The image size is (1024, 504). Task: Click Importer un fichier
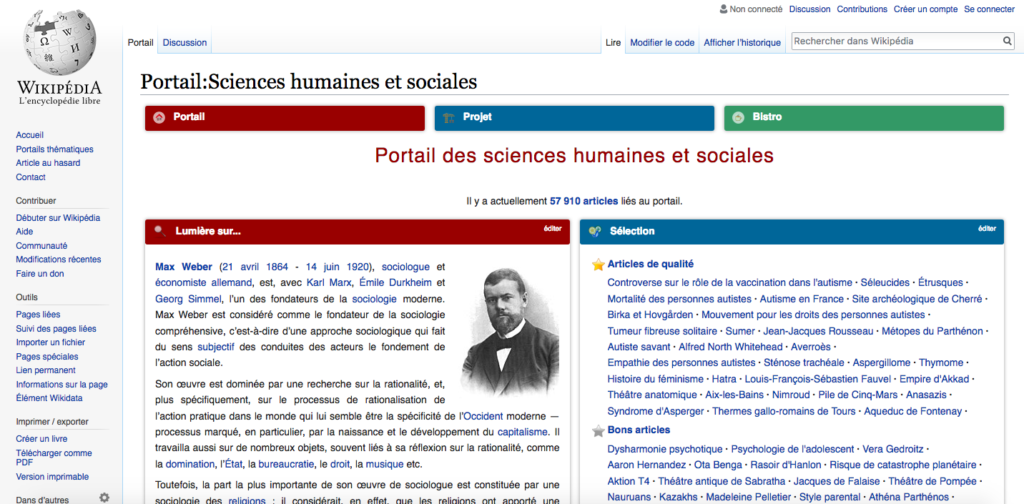pos(50,342)
